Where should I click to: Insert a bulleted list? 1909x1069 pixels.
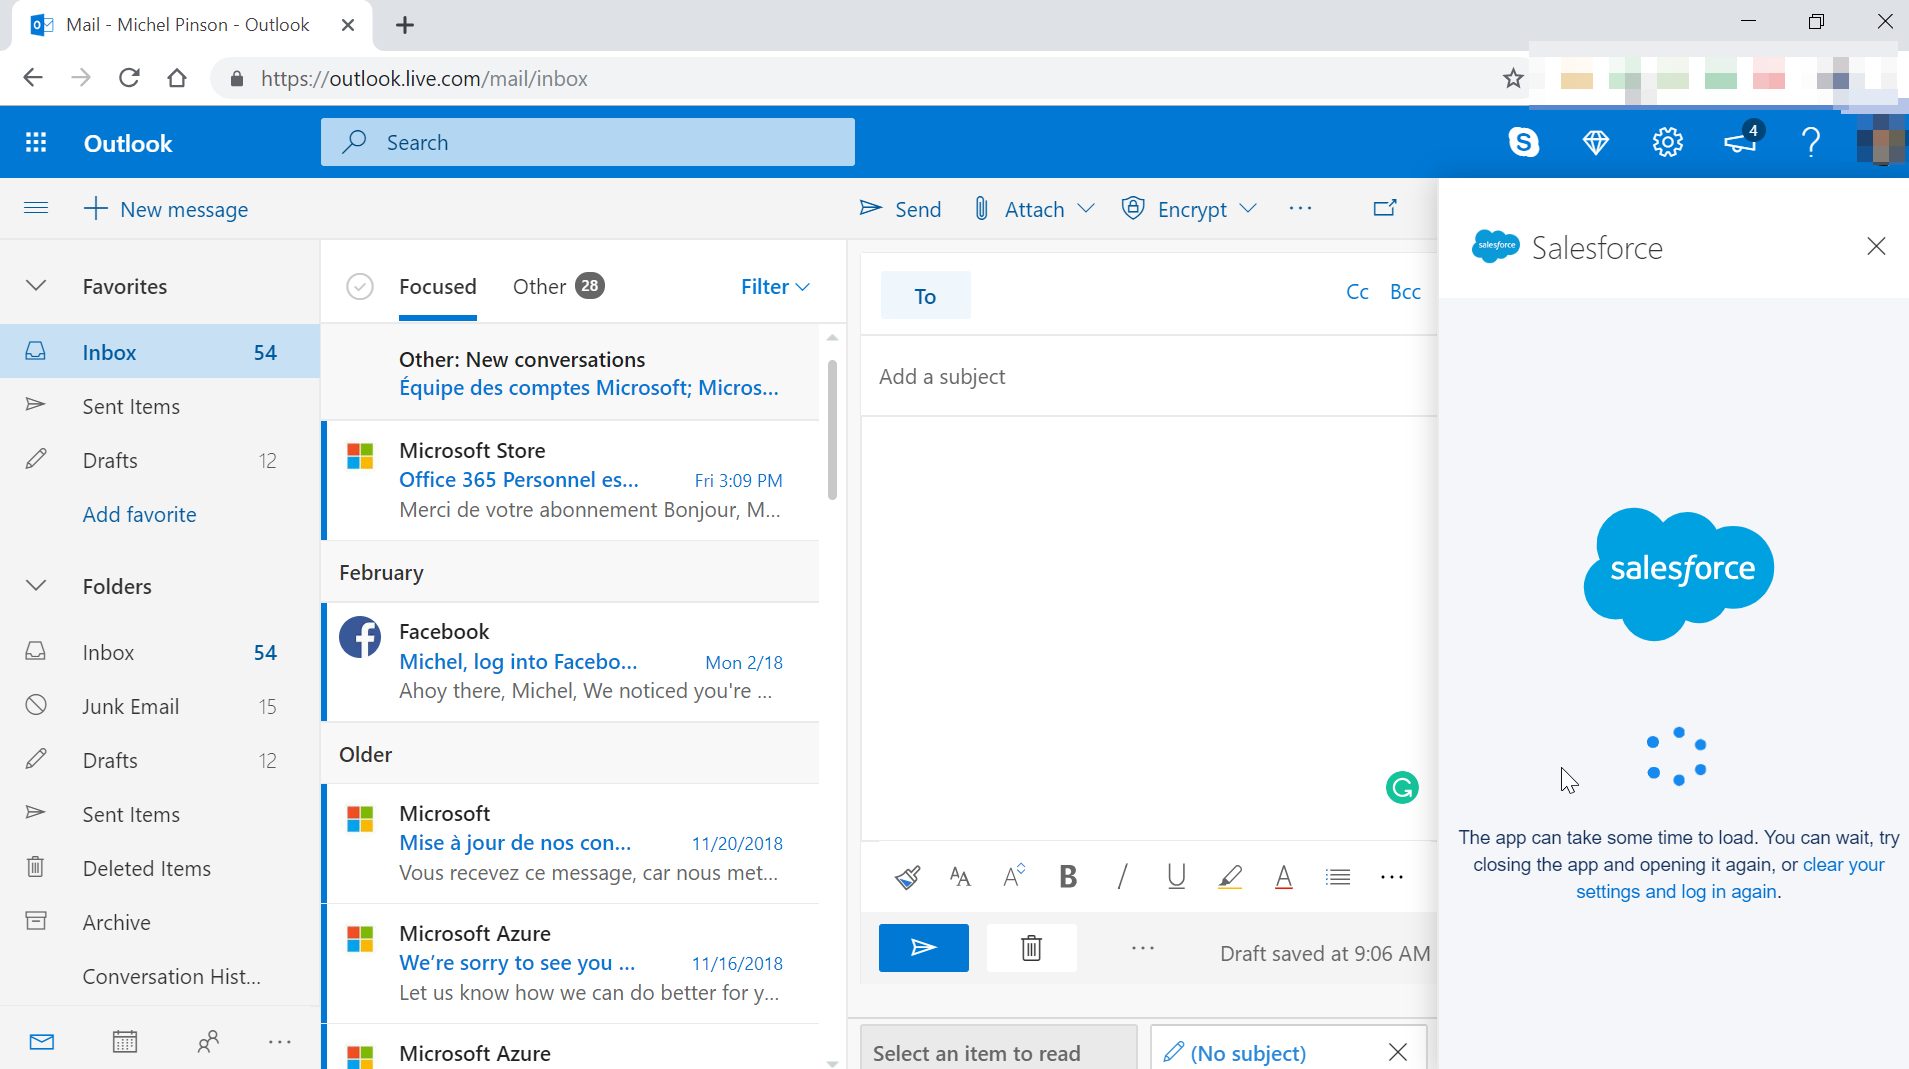1338,877
